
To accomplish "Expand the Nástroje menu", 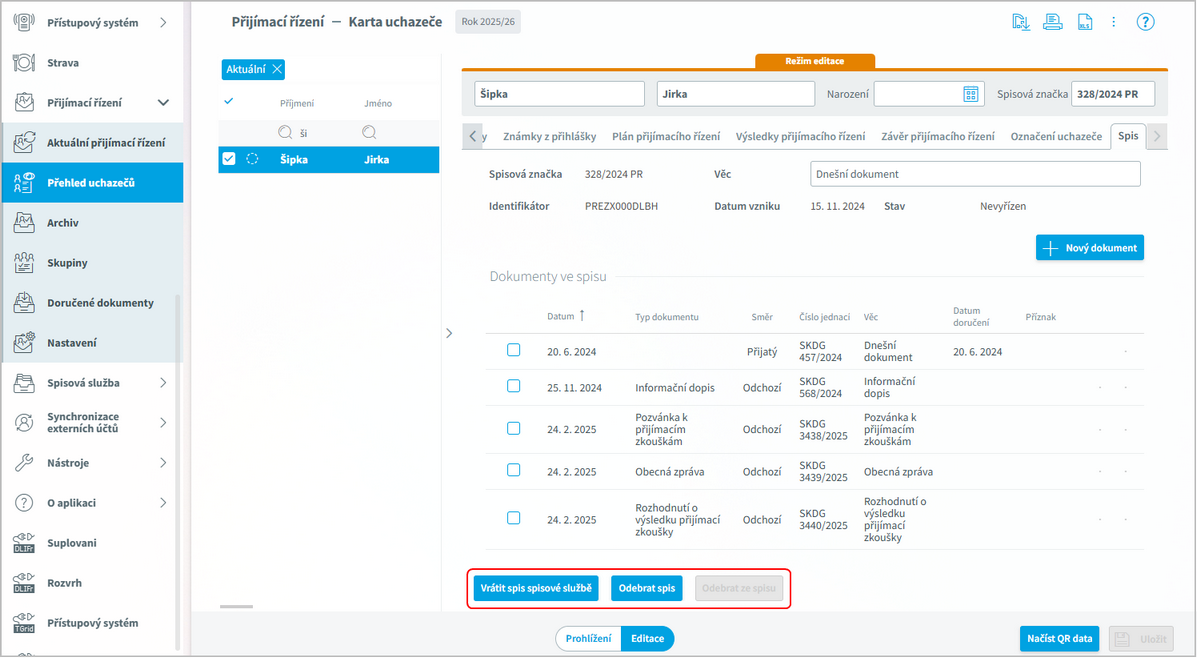I will click(163, 463).
